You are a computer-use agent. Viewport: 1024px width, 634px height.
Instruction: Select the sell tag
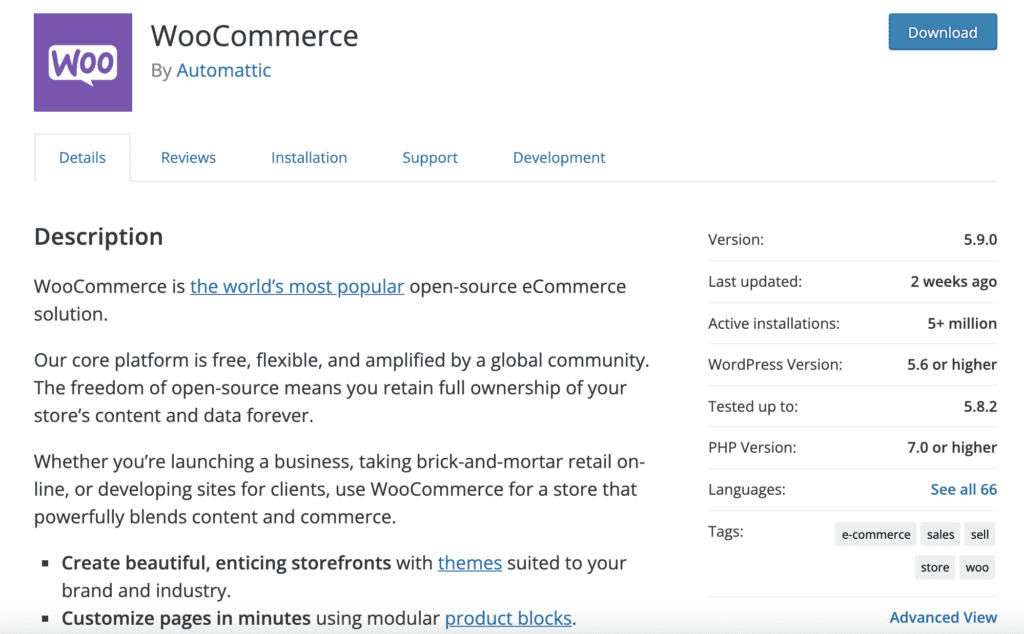point(980,534)
